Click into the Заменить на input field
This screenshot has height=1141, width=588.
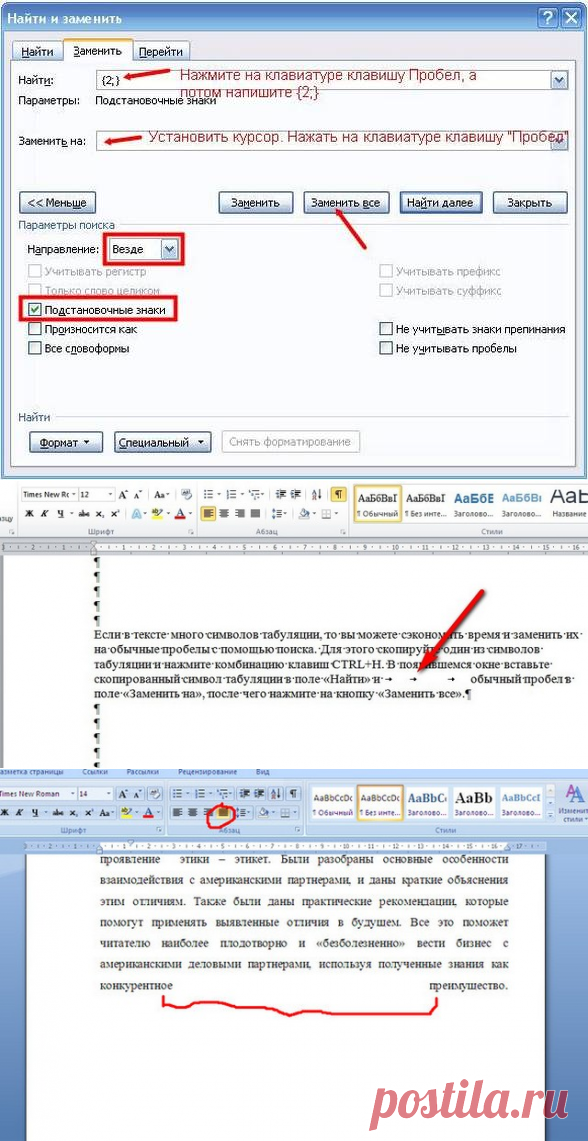pyautogui.click(x=331, y=141)
